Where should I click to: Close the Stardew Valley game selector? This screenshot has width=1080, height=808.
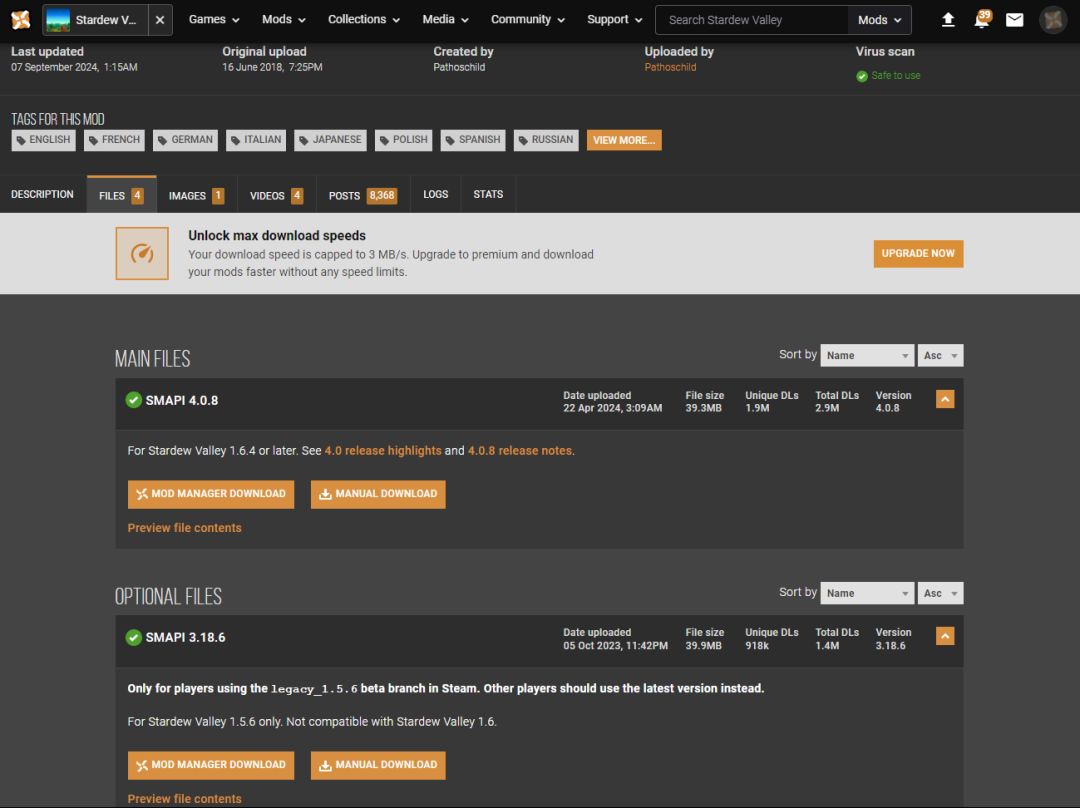162,20
